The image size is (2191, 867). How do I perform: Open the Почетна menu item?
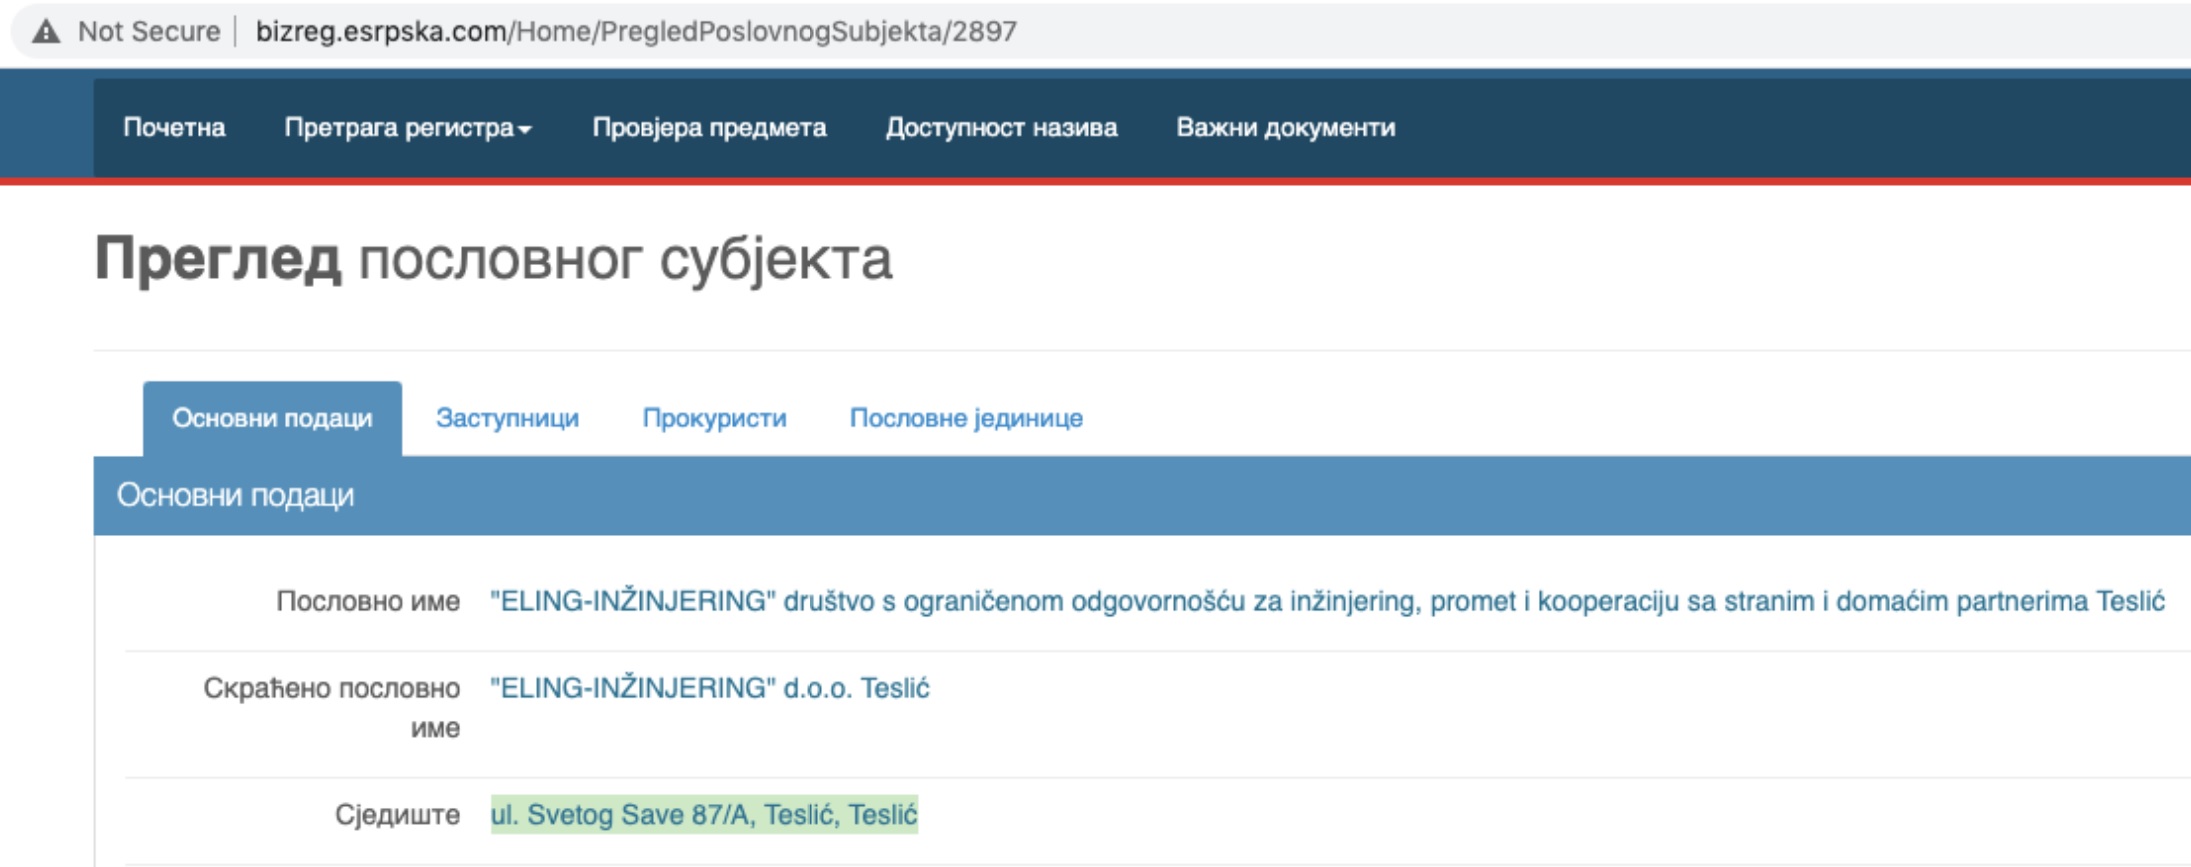point(174,128)
